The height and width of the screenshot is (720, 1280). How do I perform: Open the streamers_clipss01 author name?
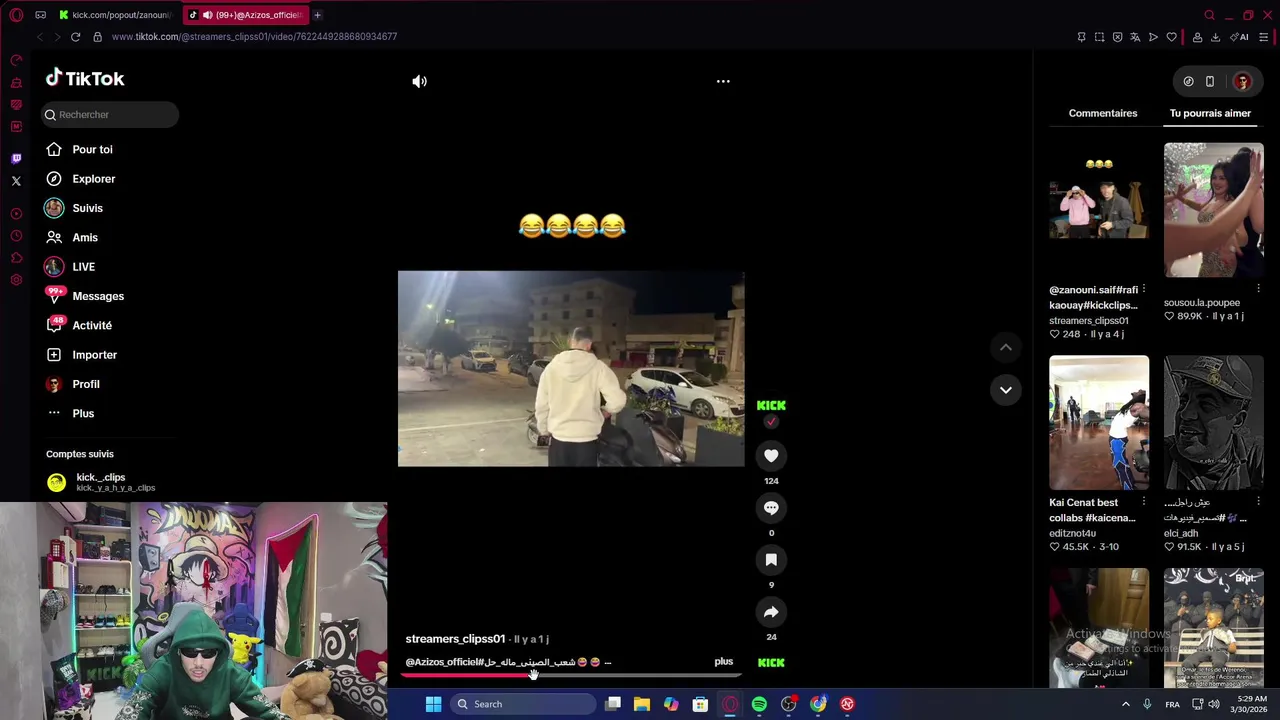pos(455,639)
